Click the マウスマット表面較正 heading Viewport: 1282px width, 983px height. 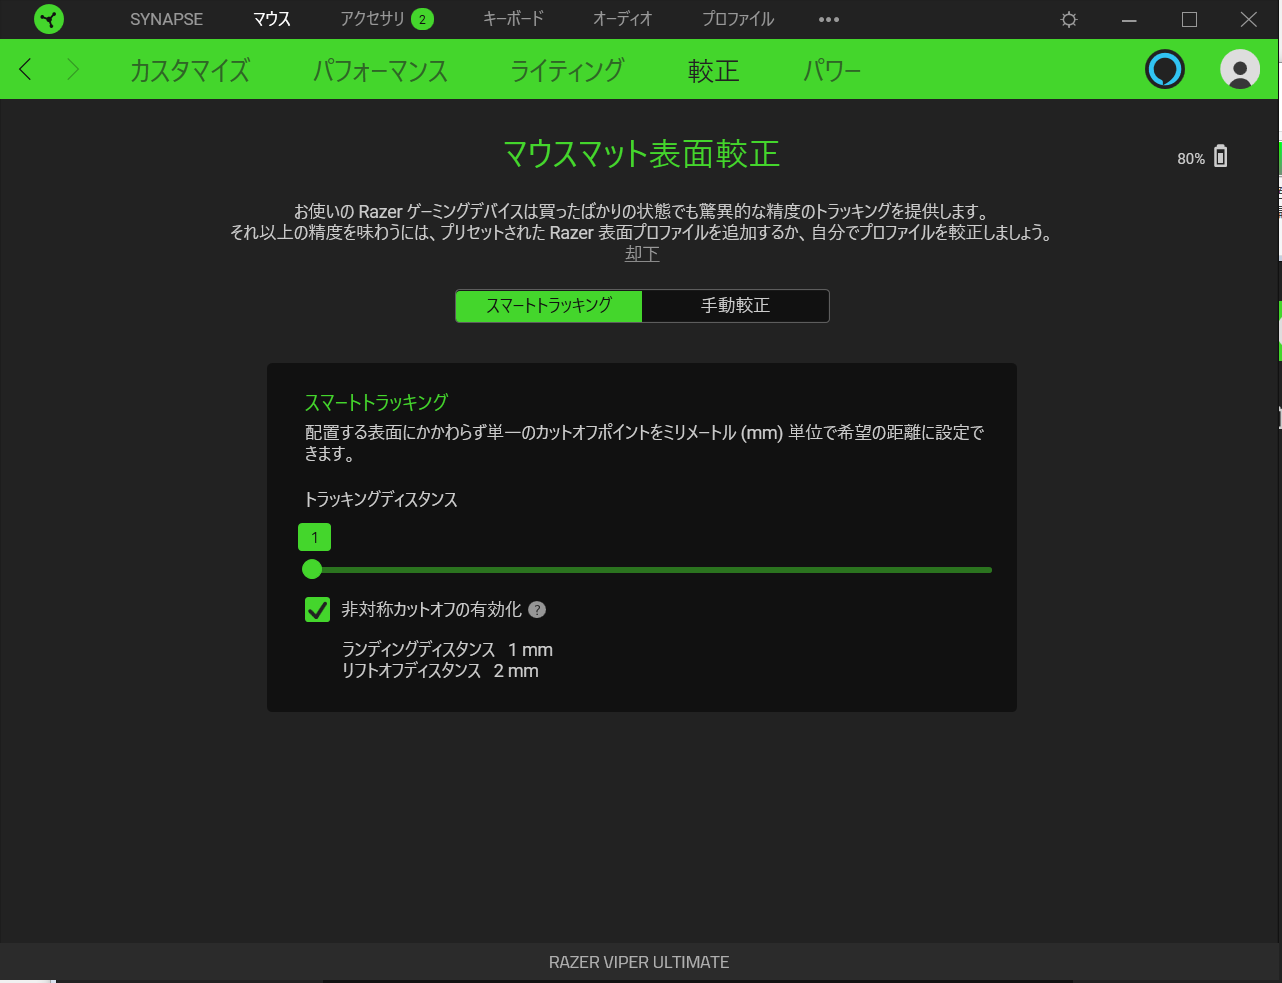[641, 154]
